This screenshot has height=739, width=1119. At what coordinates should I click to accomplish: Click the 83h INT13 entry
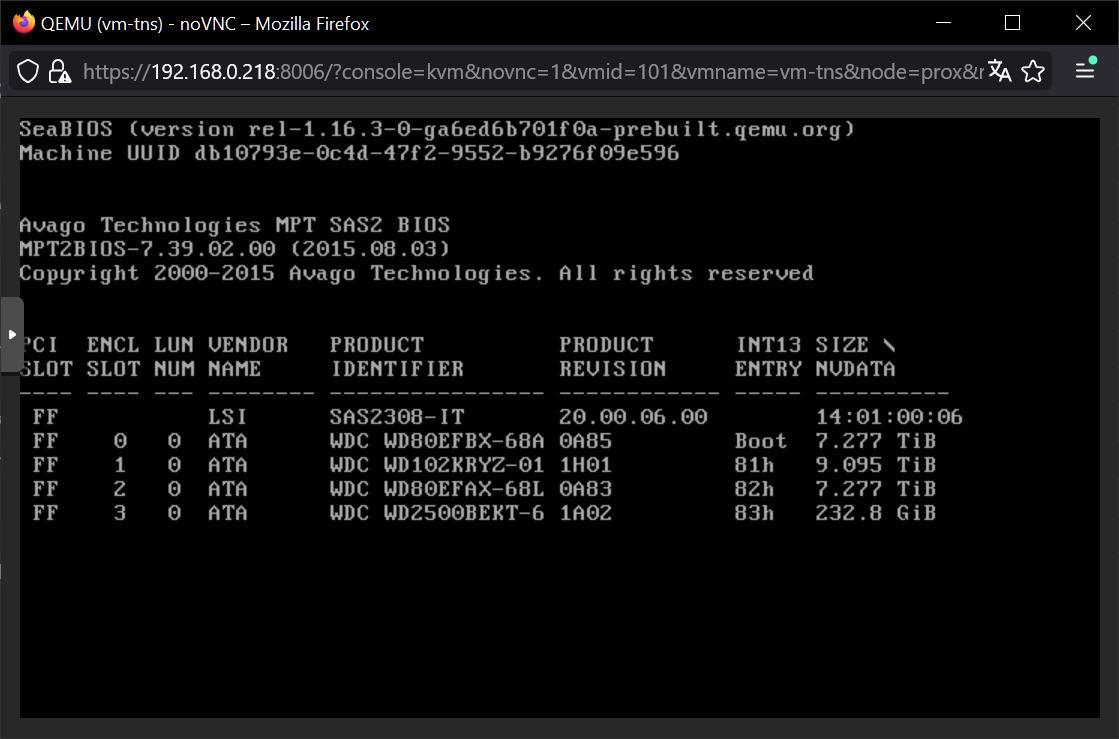(x=754, y=513)
